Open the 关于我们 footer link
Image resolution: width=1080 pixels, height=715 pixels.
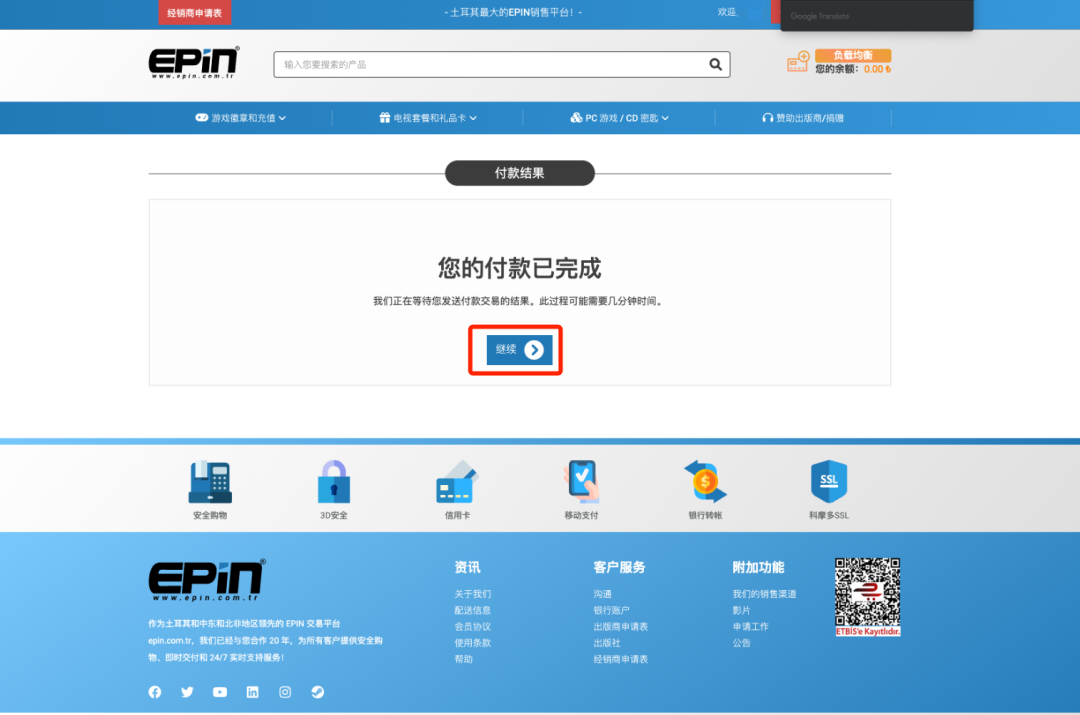click(472, 594)
